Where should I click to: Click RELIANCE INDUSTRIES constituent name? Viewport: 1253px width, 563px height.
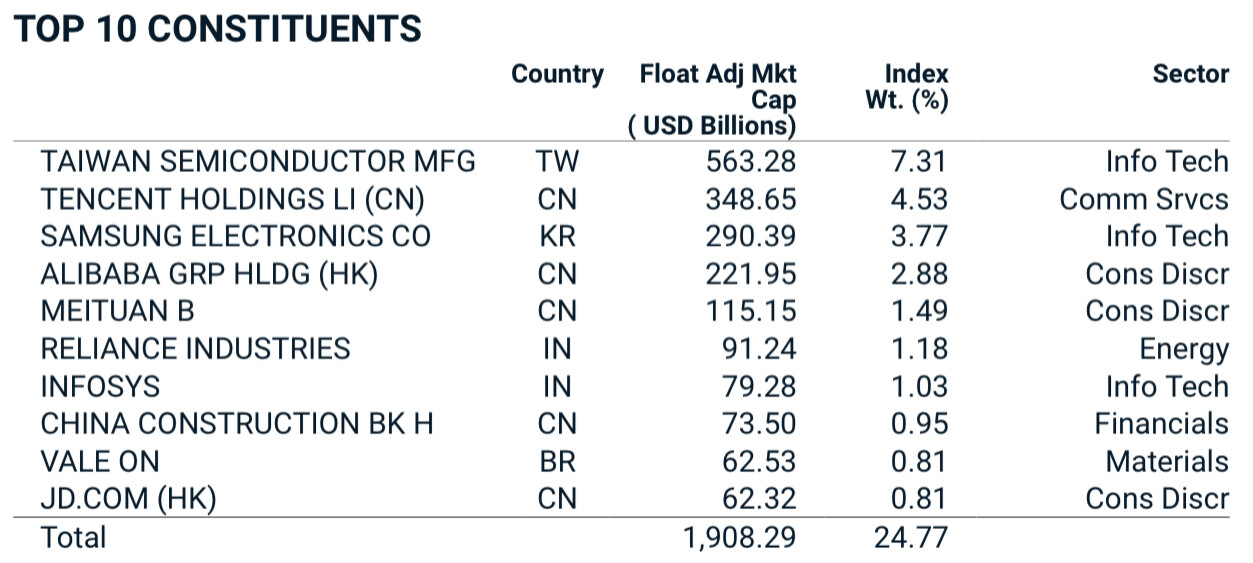(x=195, y=349)
